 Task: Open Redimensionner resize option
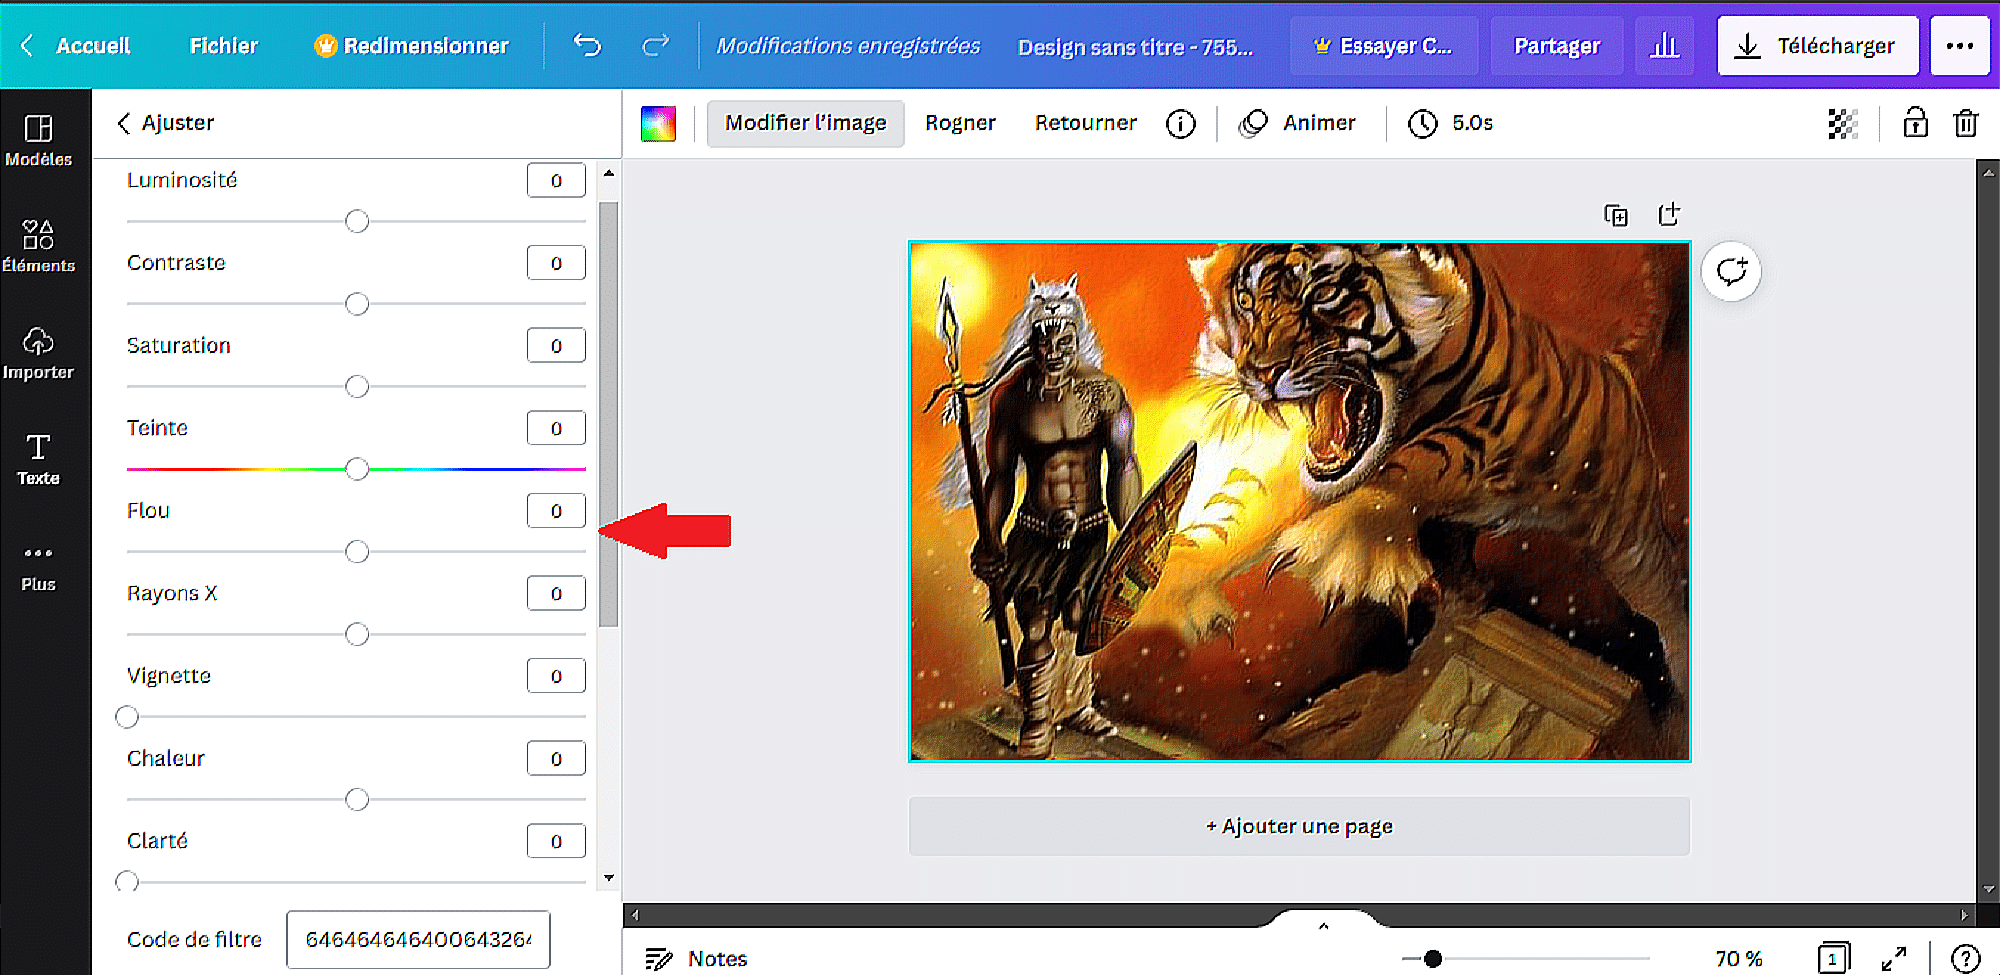pyautogui.click(x=411, y=45)
